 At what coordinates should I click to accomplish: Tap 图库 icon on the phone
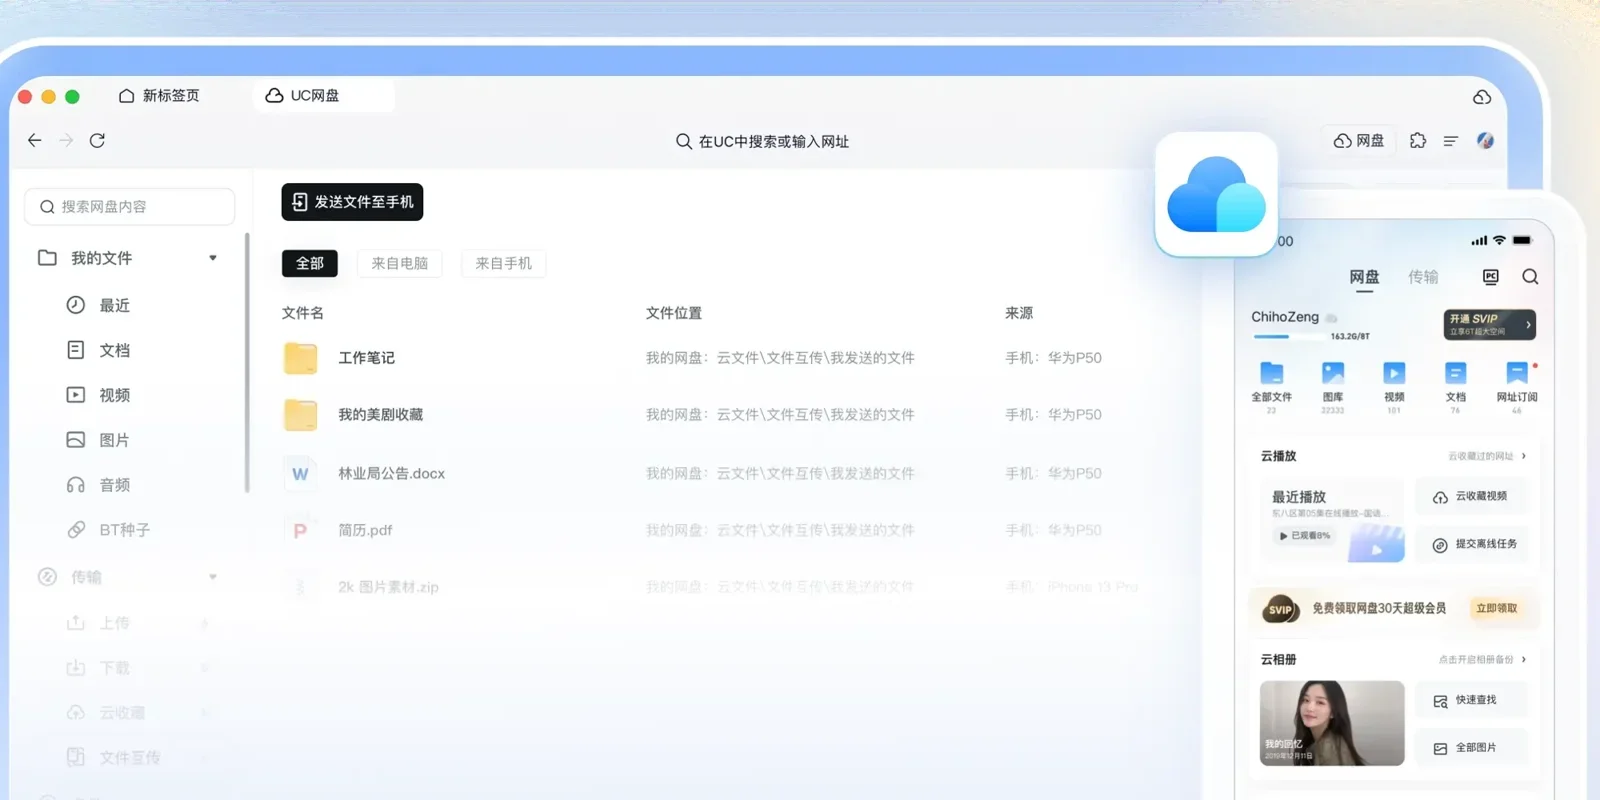(x=1333, y=374)
